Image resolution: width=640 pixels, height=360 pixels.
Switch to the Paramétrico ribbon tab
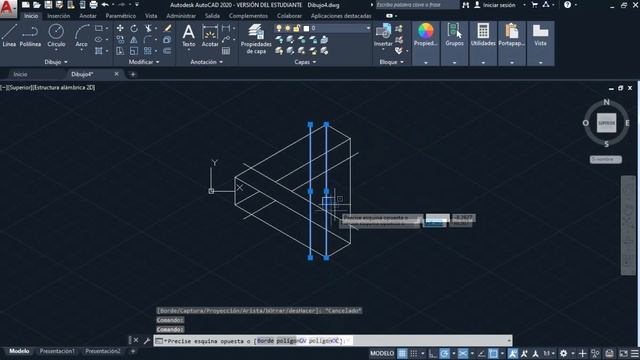pyautogui.click(x=120, y=16)
